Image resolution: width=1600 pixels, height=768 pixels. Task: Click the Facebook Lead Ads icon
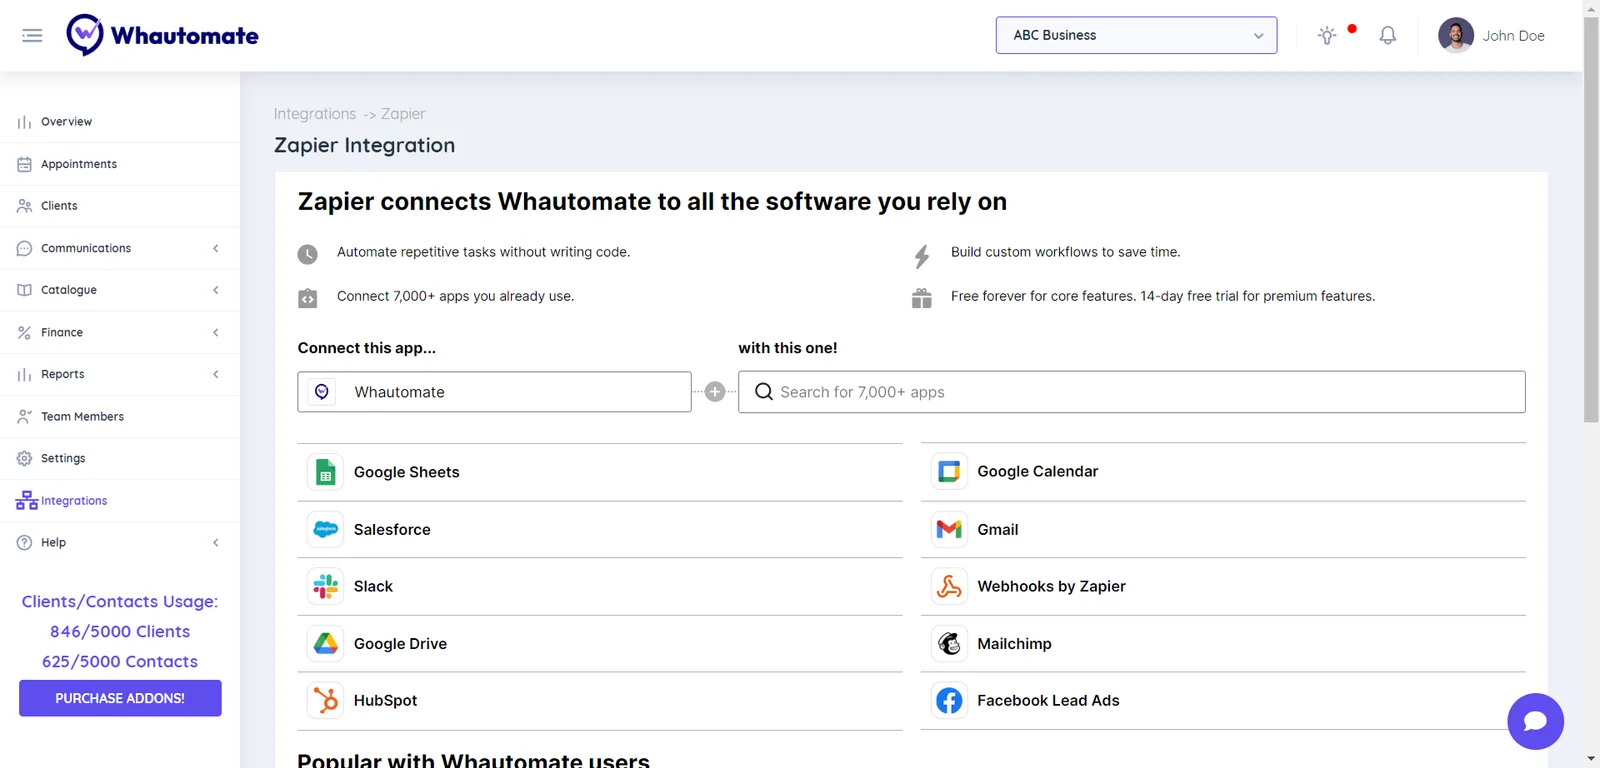coord(949,701)
